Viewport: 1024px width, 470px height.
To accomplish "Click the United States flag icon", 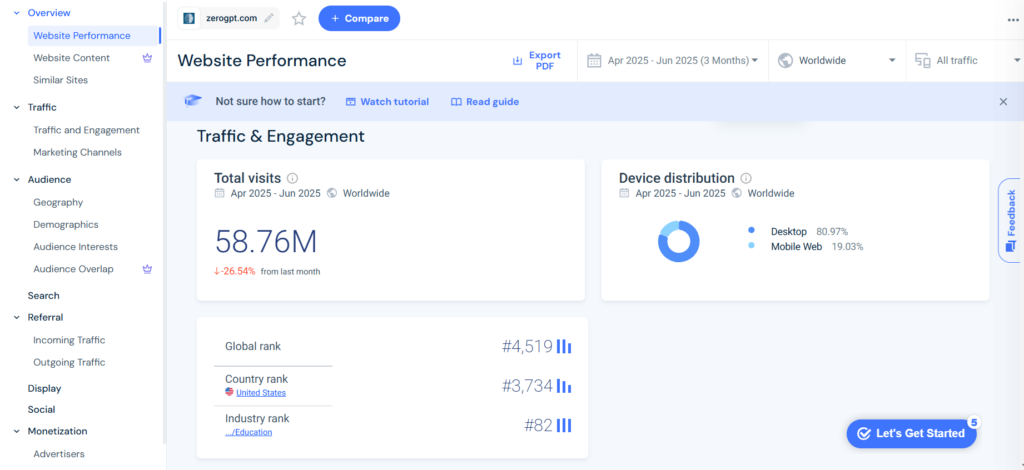I will [229, 392].
